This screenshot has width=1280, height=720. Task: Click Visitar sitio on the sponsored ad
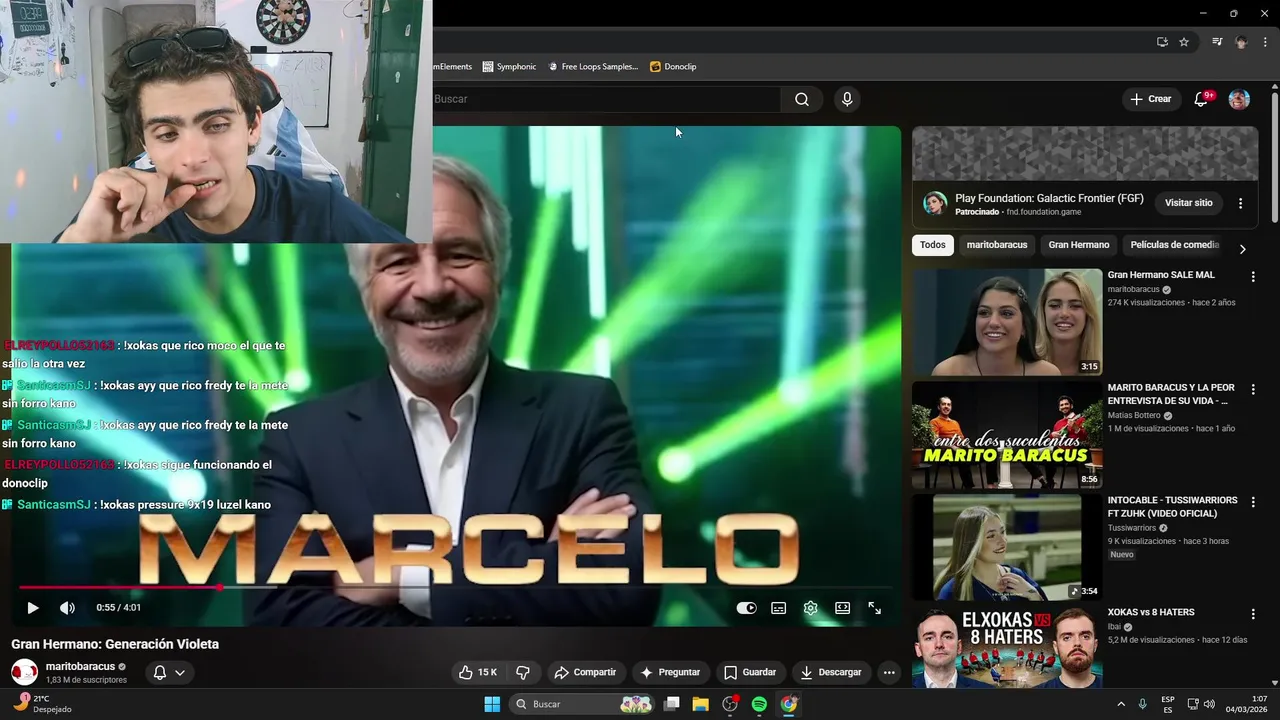pos(1188,203)
